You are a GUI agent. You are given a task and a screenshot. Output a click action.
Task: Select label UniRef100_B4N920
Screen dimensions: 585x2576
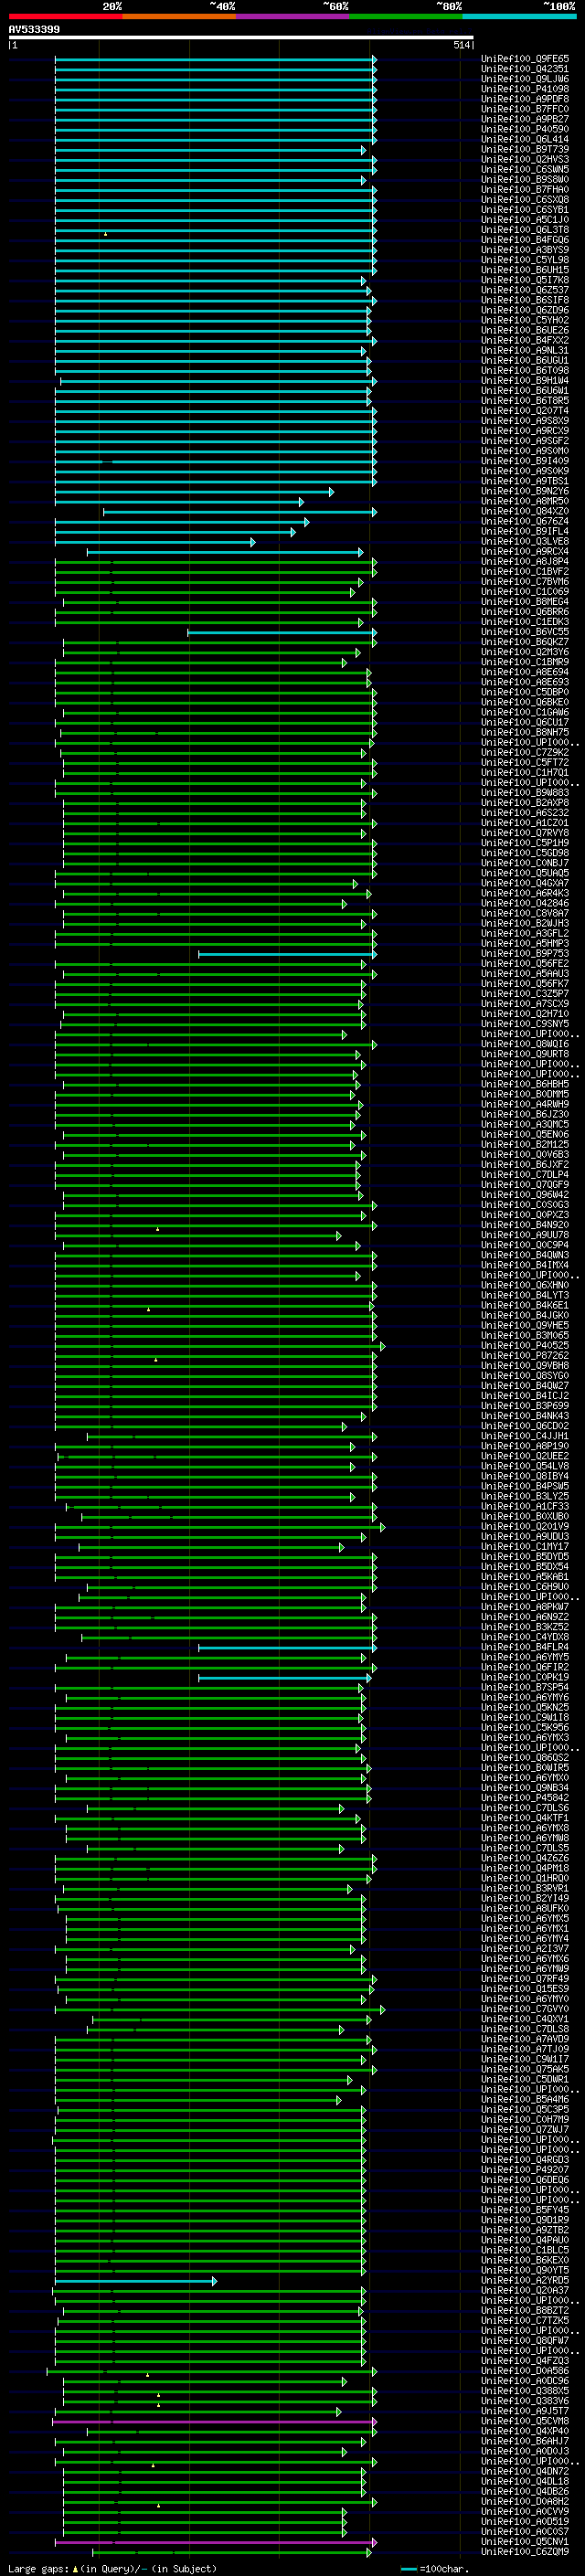[x=525, y=1225]
